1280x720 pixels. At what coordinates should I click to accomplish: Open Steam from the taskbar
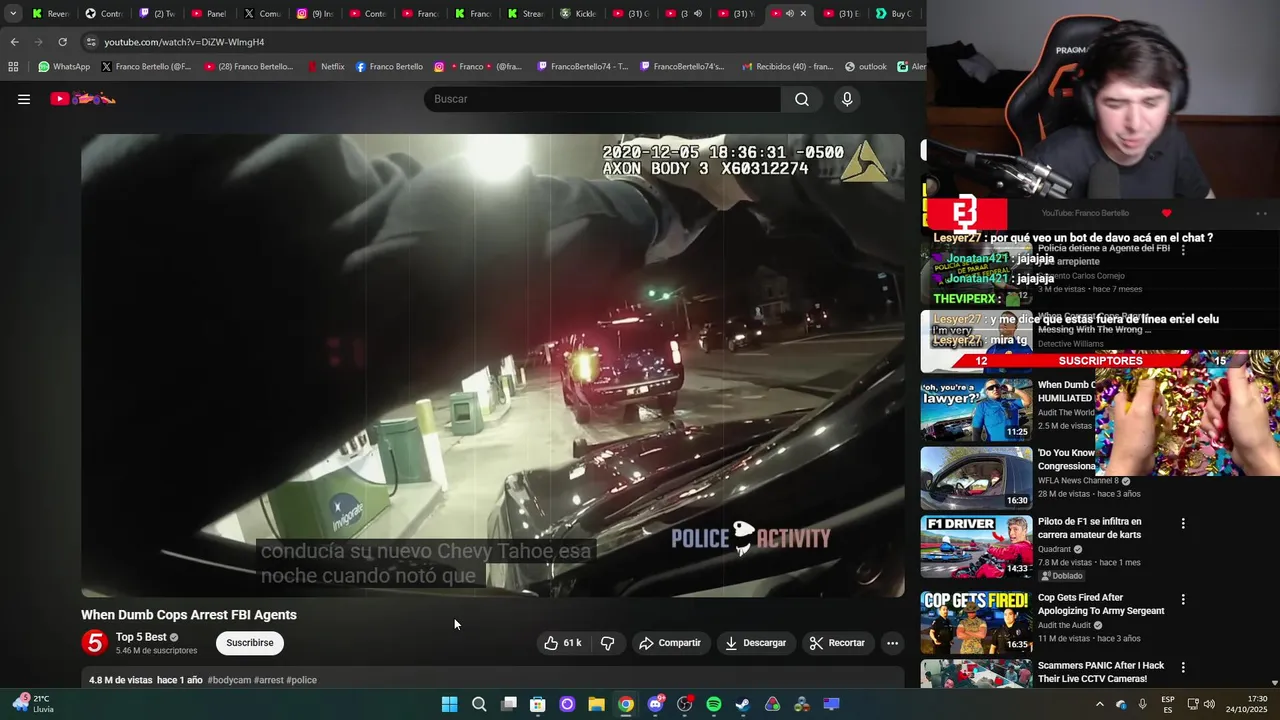743,704
